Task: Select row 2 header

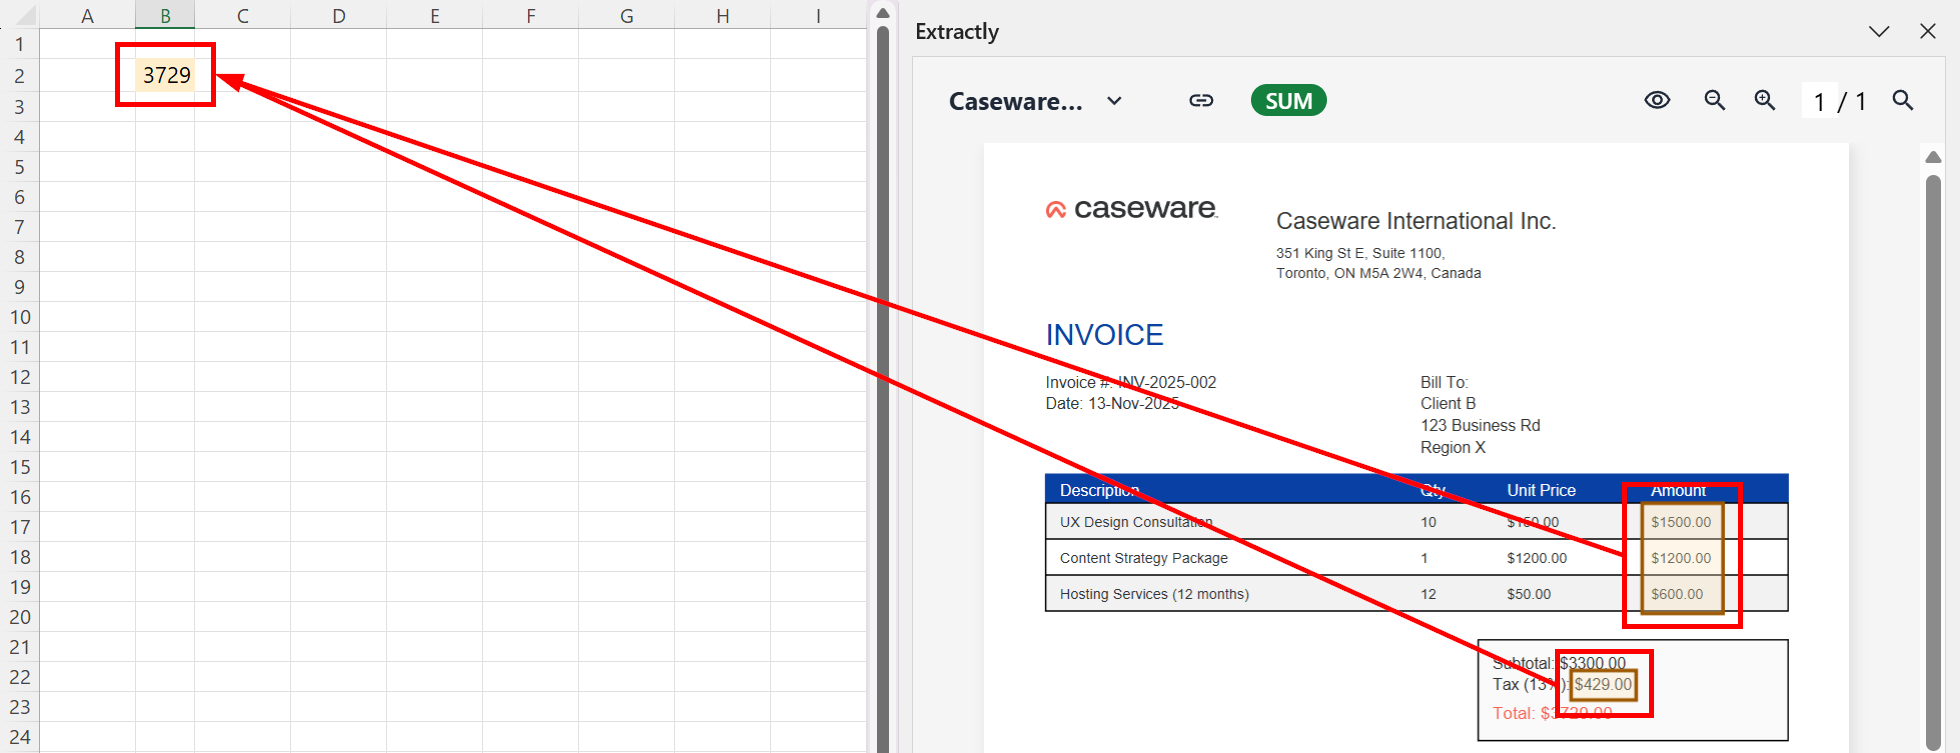Action: [x=19, y=76]
